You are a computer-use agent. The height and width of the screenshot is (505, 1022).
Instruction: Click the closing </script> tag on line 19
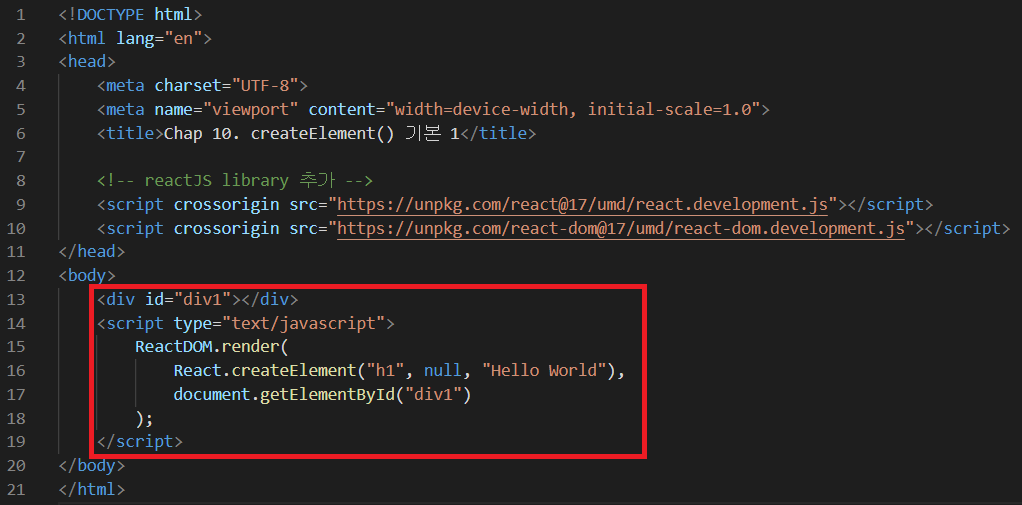pos(139,442)
